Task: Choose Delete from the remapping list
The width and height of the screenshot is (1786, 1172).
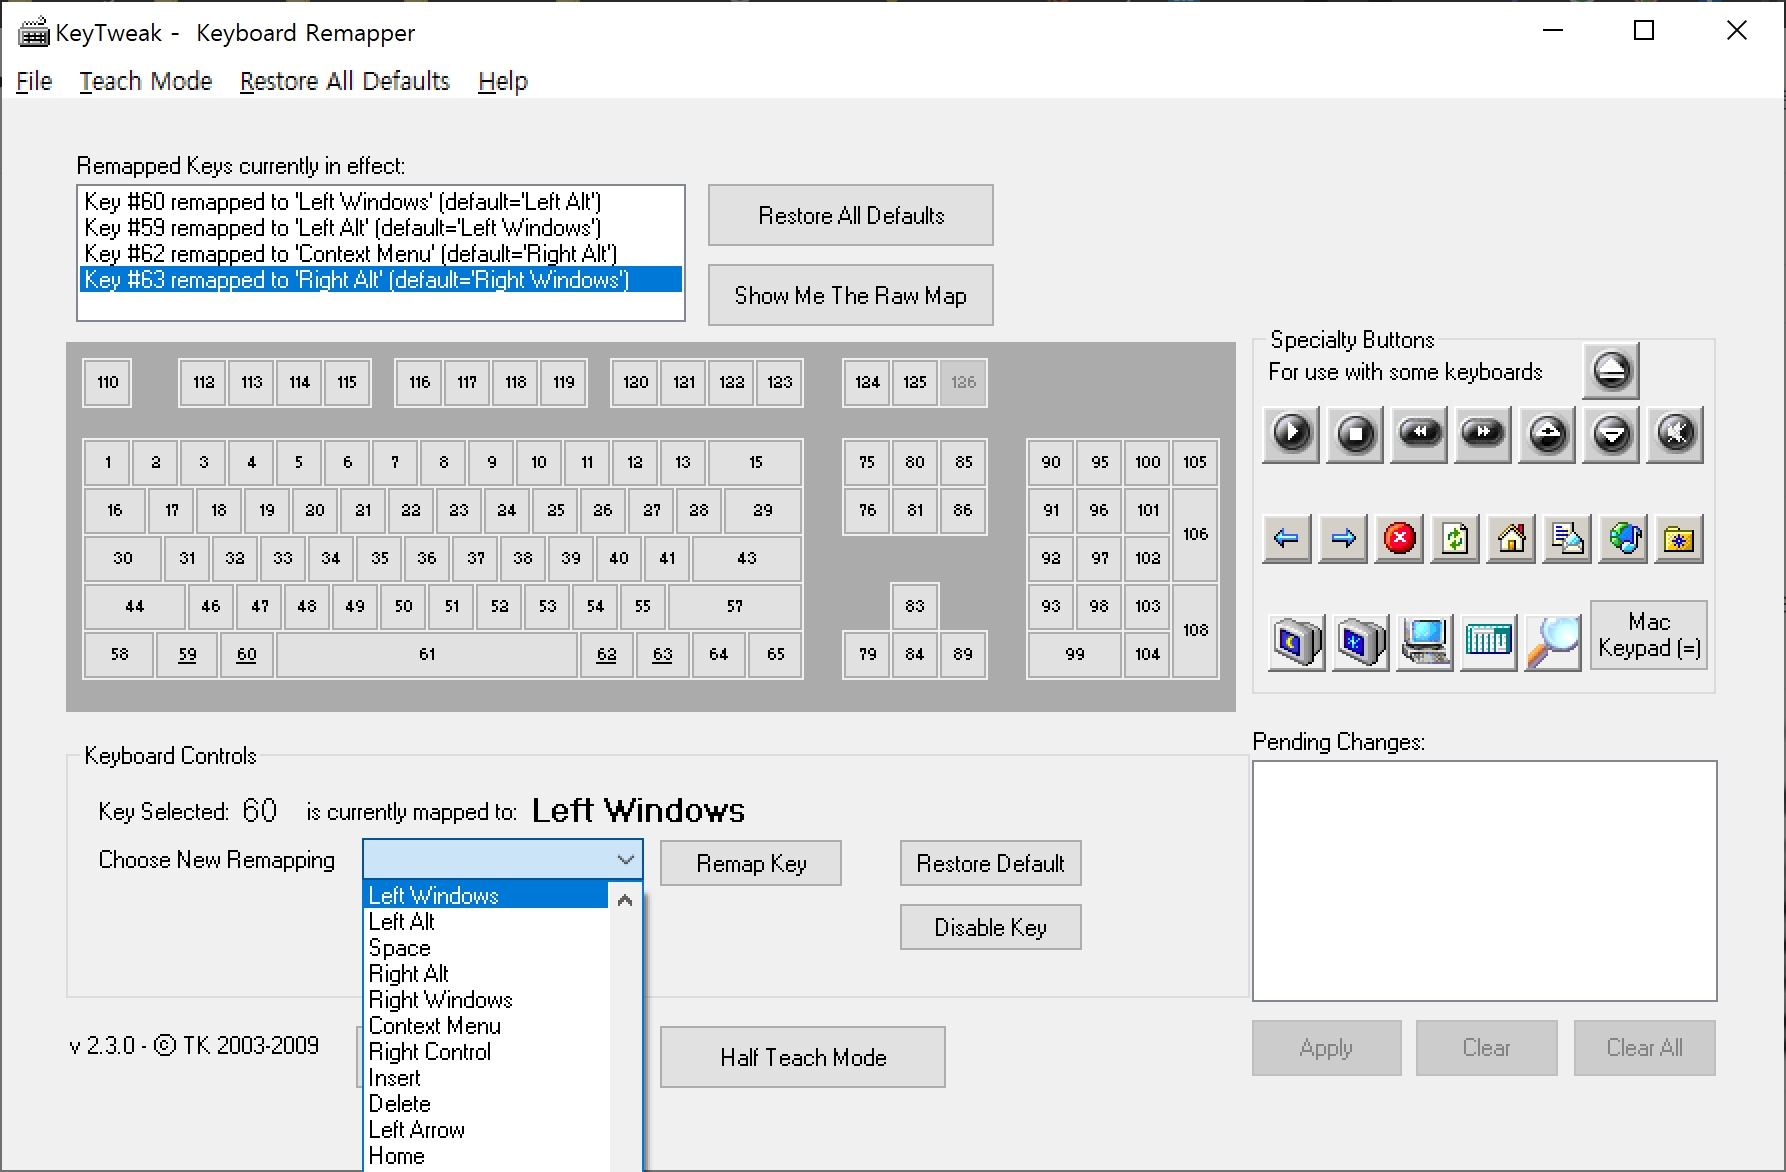Action: click(x=487, y=1103)
